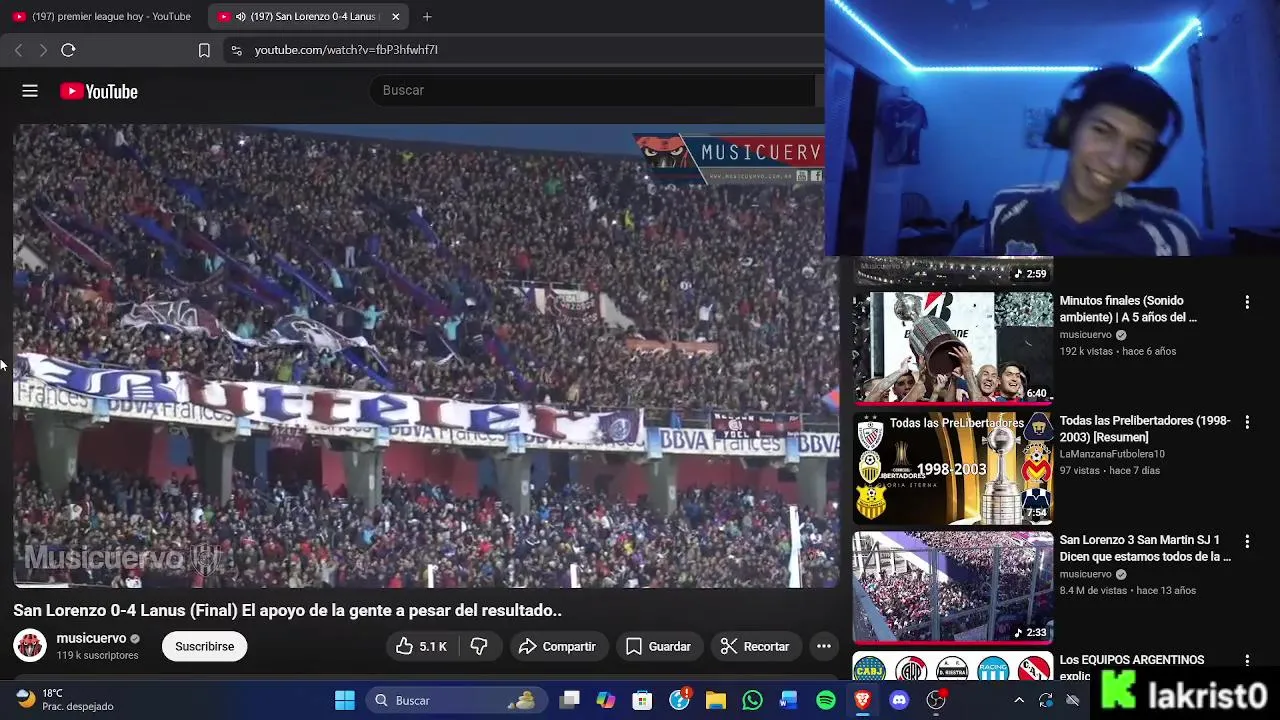Open San Lorenzo 3 San Martin SJ 1 title
The width and height of the screenshot is (1280, 720).
[x=1145, y=548]
